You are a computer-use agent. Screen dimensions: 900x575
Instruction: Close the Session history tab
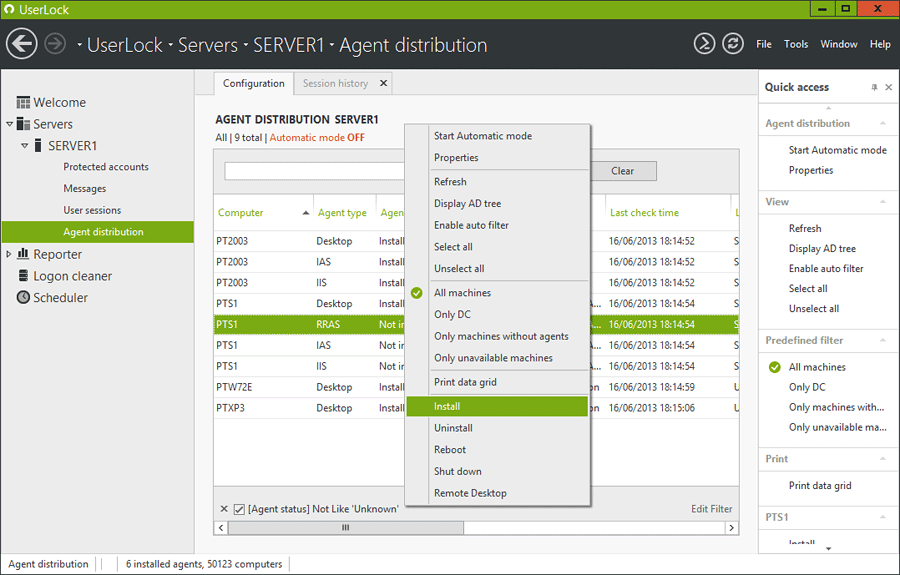(x=383, y=83)
